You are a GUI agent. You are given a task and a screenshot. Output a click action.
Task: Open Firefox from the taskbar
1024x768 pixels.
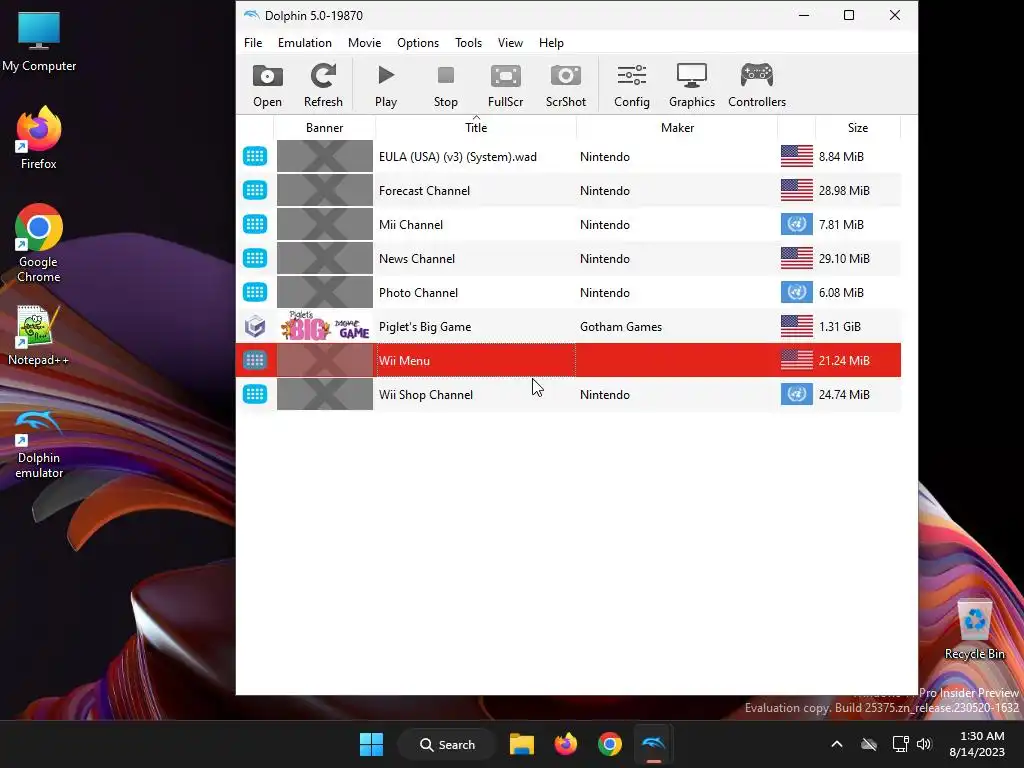pyautogui.click(x=566, y=744)
